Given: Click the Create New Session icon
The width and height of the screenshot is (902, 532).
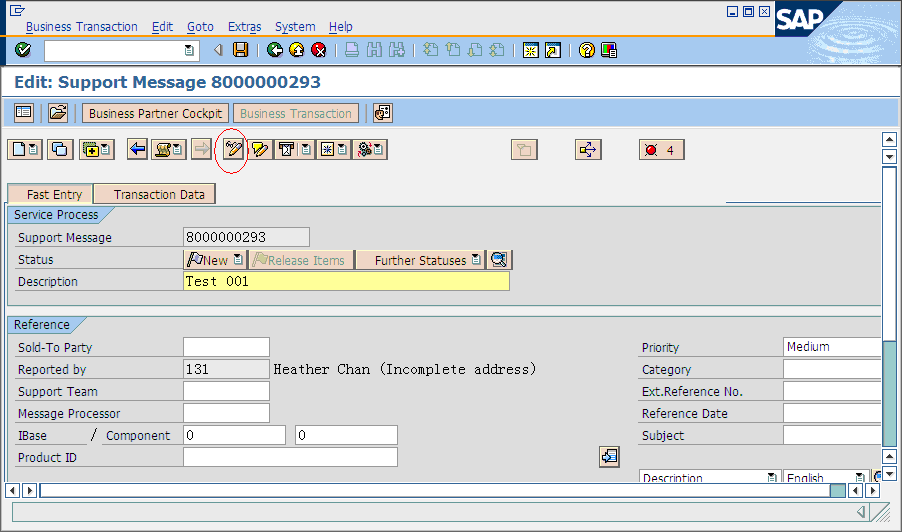Looking at the screenshot, I should click(530, 50).
